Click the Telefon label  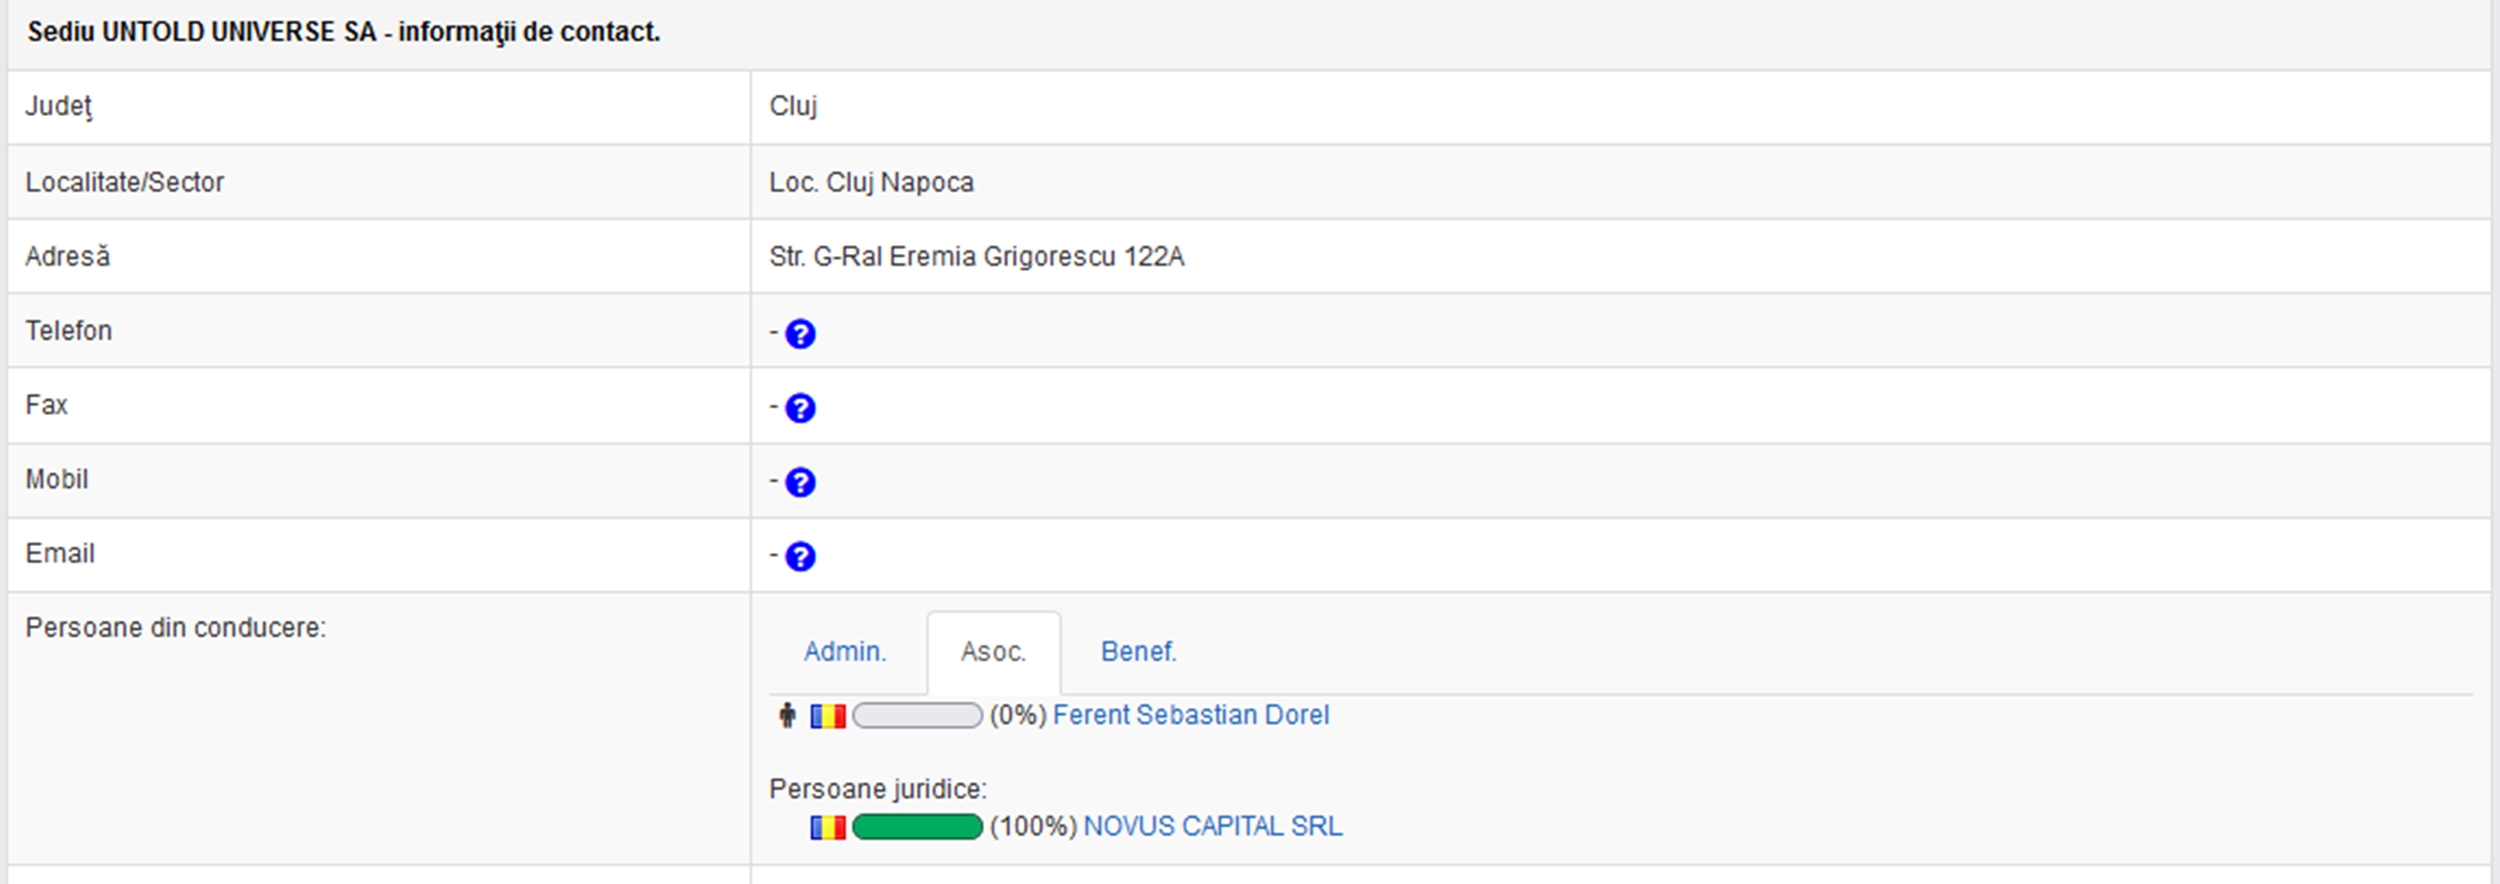click(x=69, y=331)
